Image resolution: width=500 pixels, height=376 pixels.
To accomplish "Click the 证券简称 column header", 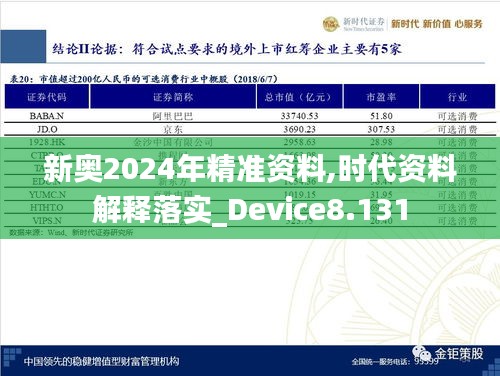I will [x=173, y=97].
